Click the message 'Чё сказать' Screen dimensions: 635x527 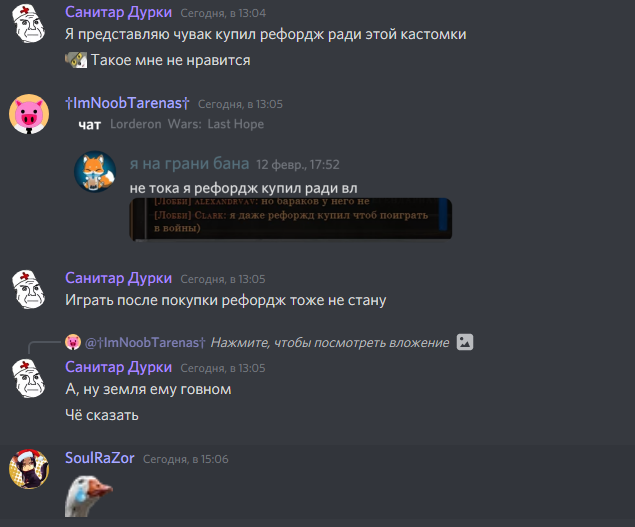(x=102, y=415)
